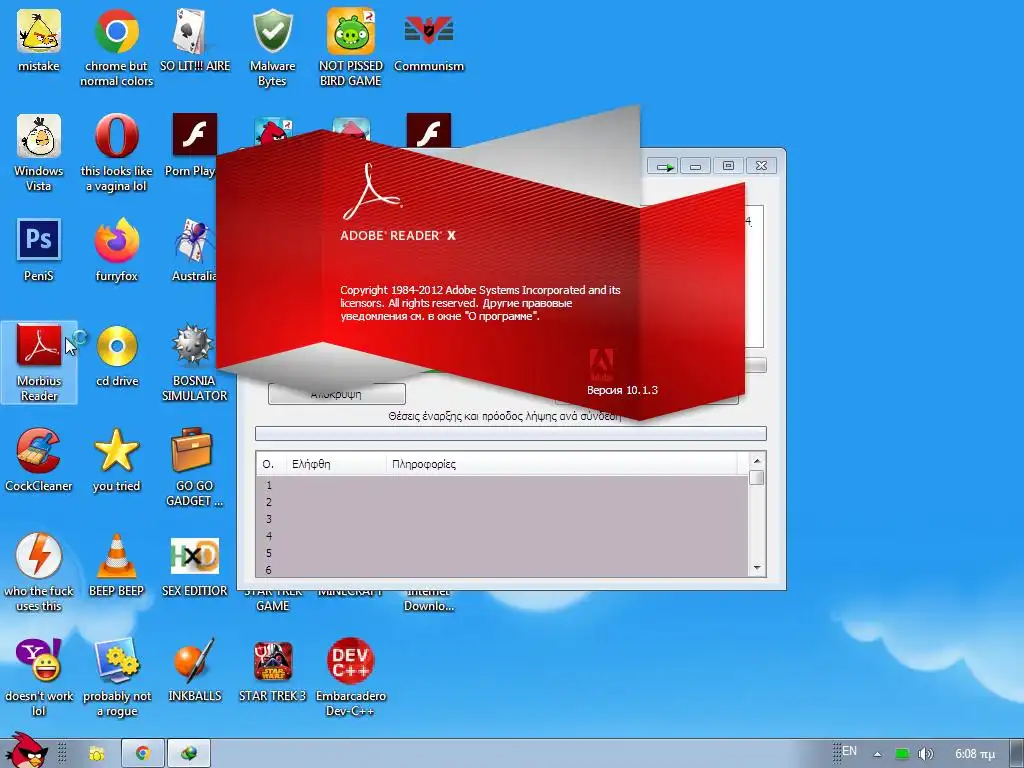This screenshot has height=768, width=1024.
Task: Click the 6:08 clock in tray
Action: point(975,754)
